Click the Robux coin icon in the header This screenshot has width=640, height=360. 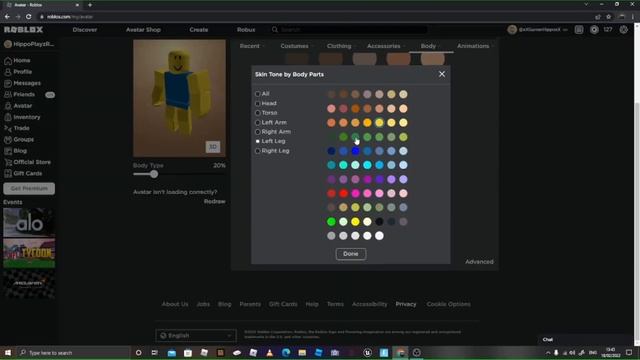point(594,30)
